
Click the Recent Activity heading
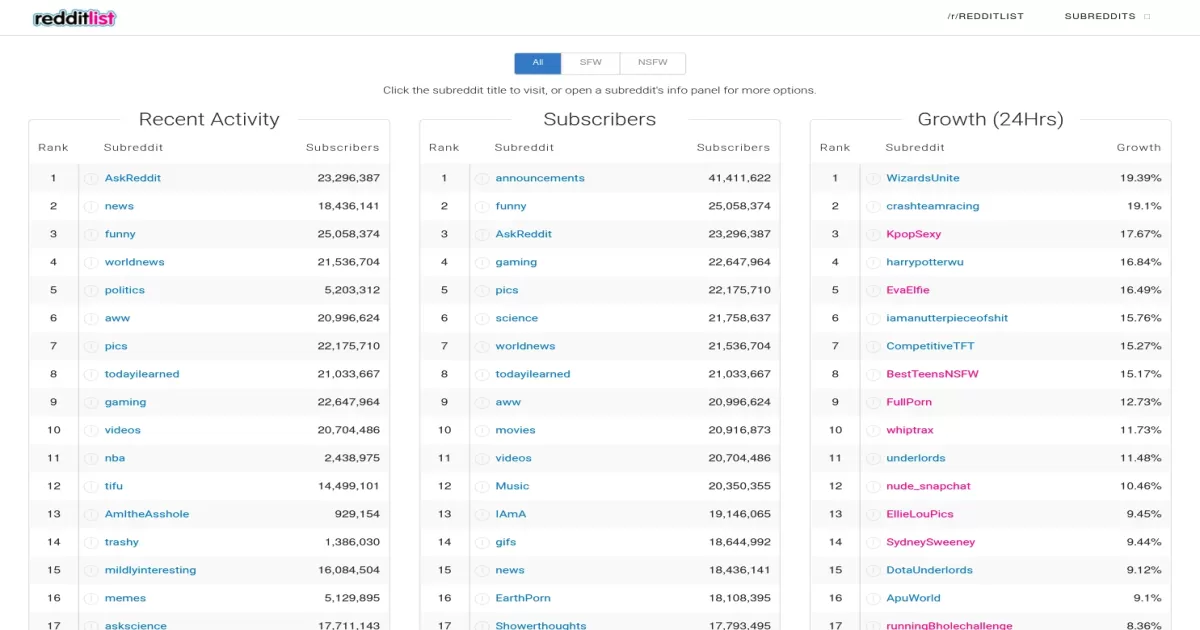[209, 119]
